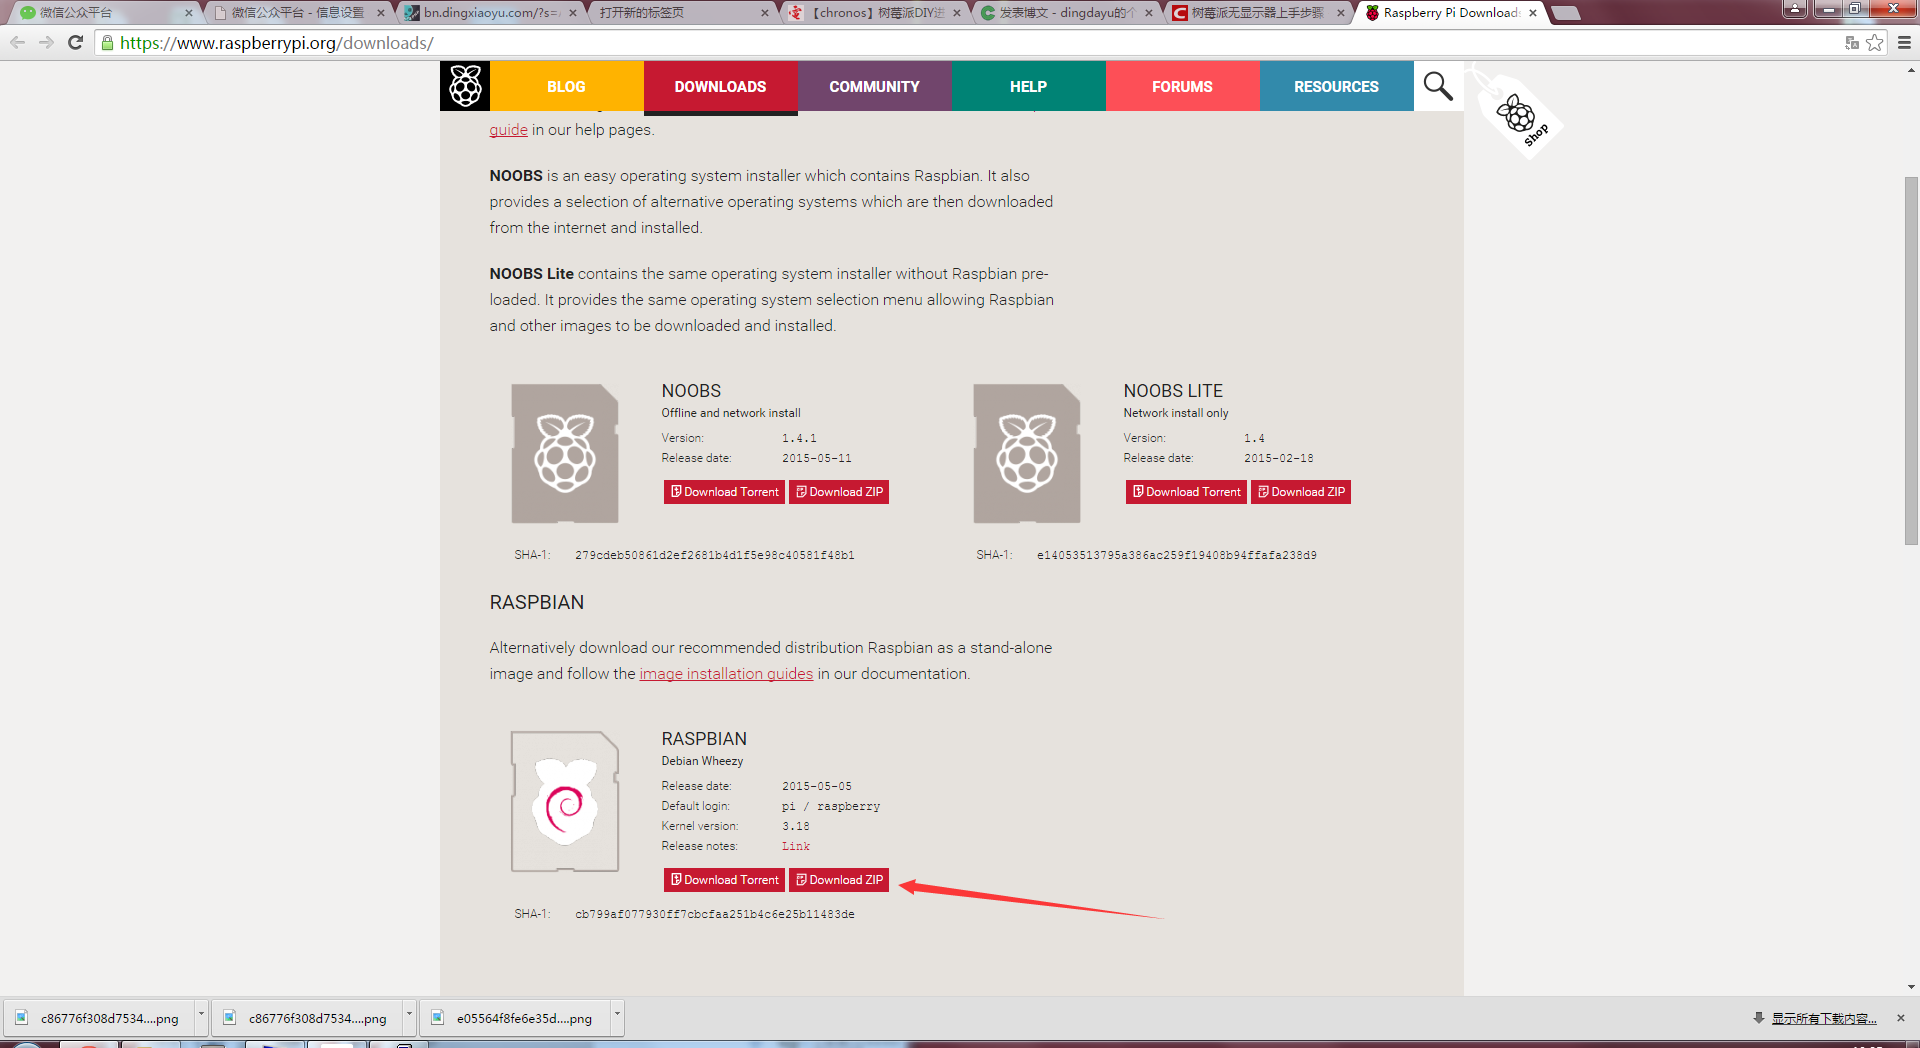Open the DOWNLOADS navigation tab
1920x1048 pixels.
720,87
